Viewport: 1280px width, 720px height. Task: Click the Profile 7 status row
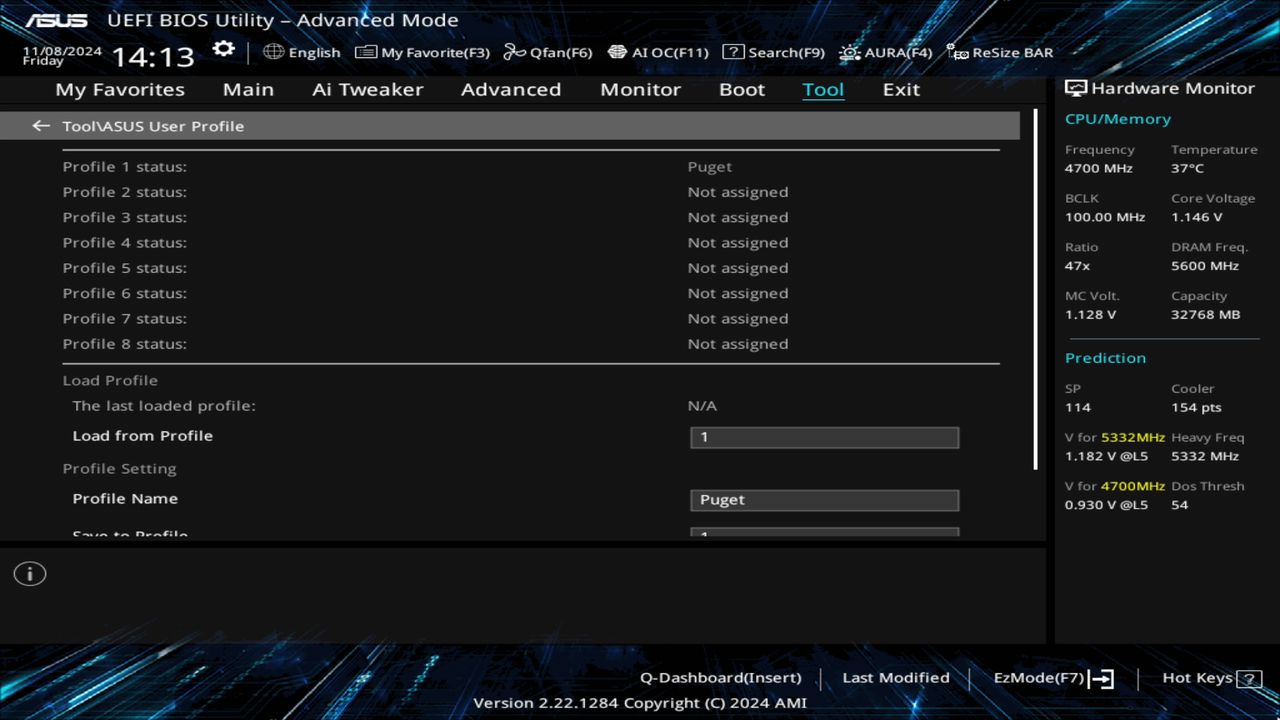(x=531, y=319)
